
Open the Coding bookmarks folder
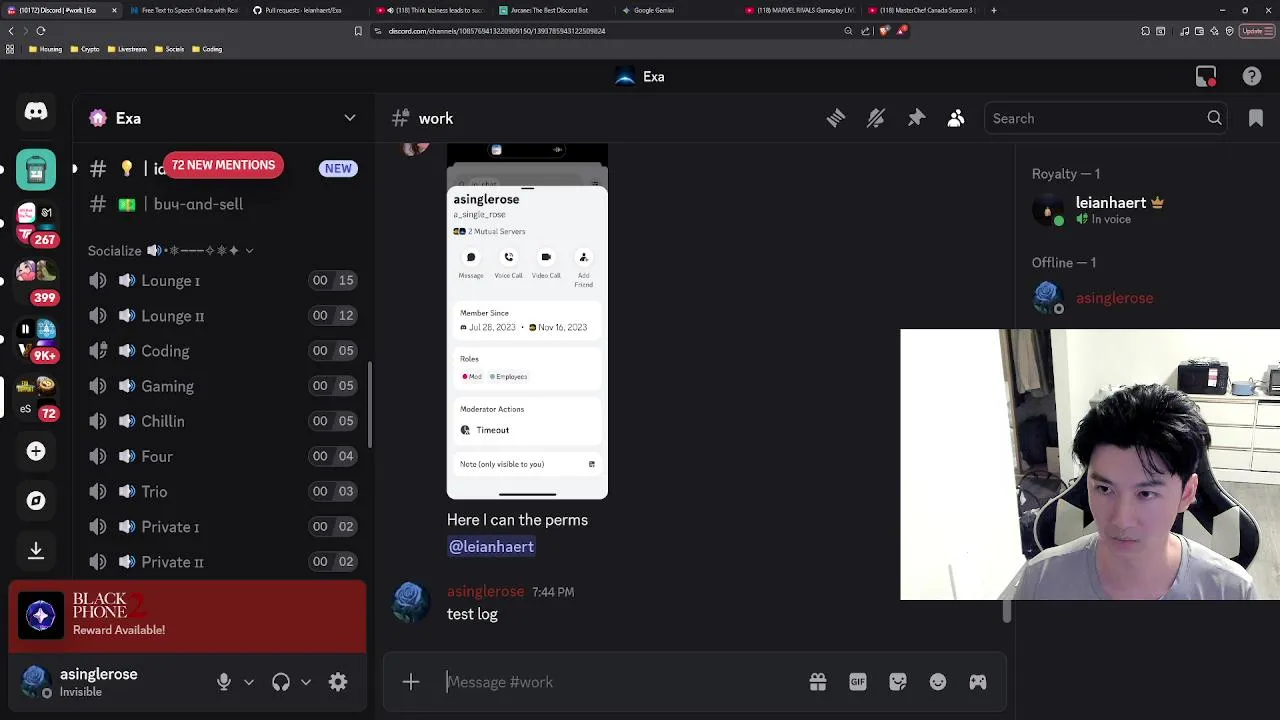(x=207, y=49)
